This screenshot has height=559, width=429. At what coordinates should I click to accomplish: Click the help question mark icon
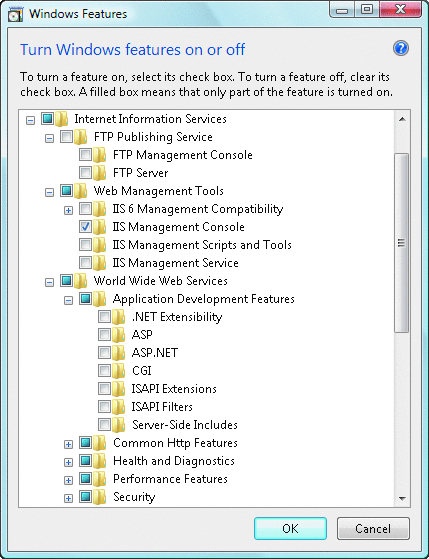400,48
